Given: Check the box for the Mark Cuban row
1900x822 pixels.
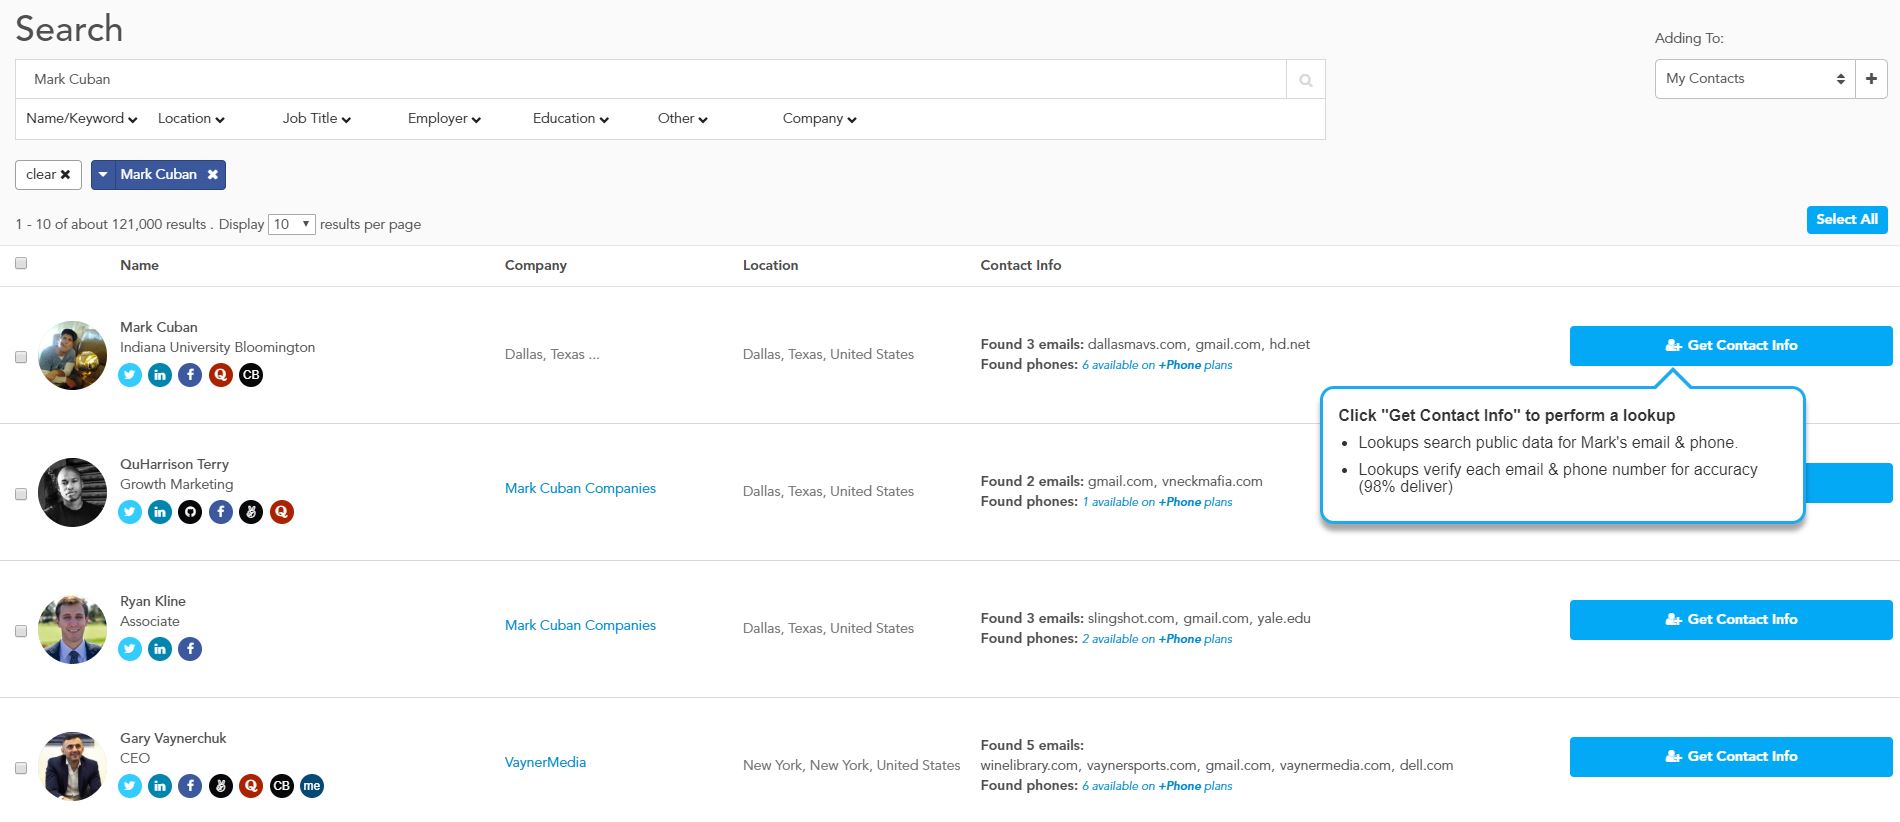Looking at the screenshot, I should click(x=21, y=357).
